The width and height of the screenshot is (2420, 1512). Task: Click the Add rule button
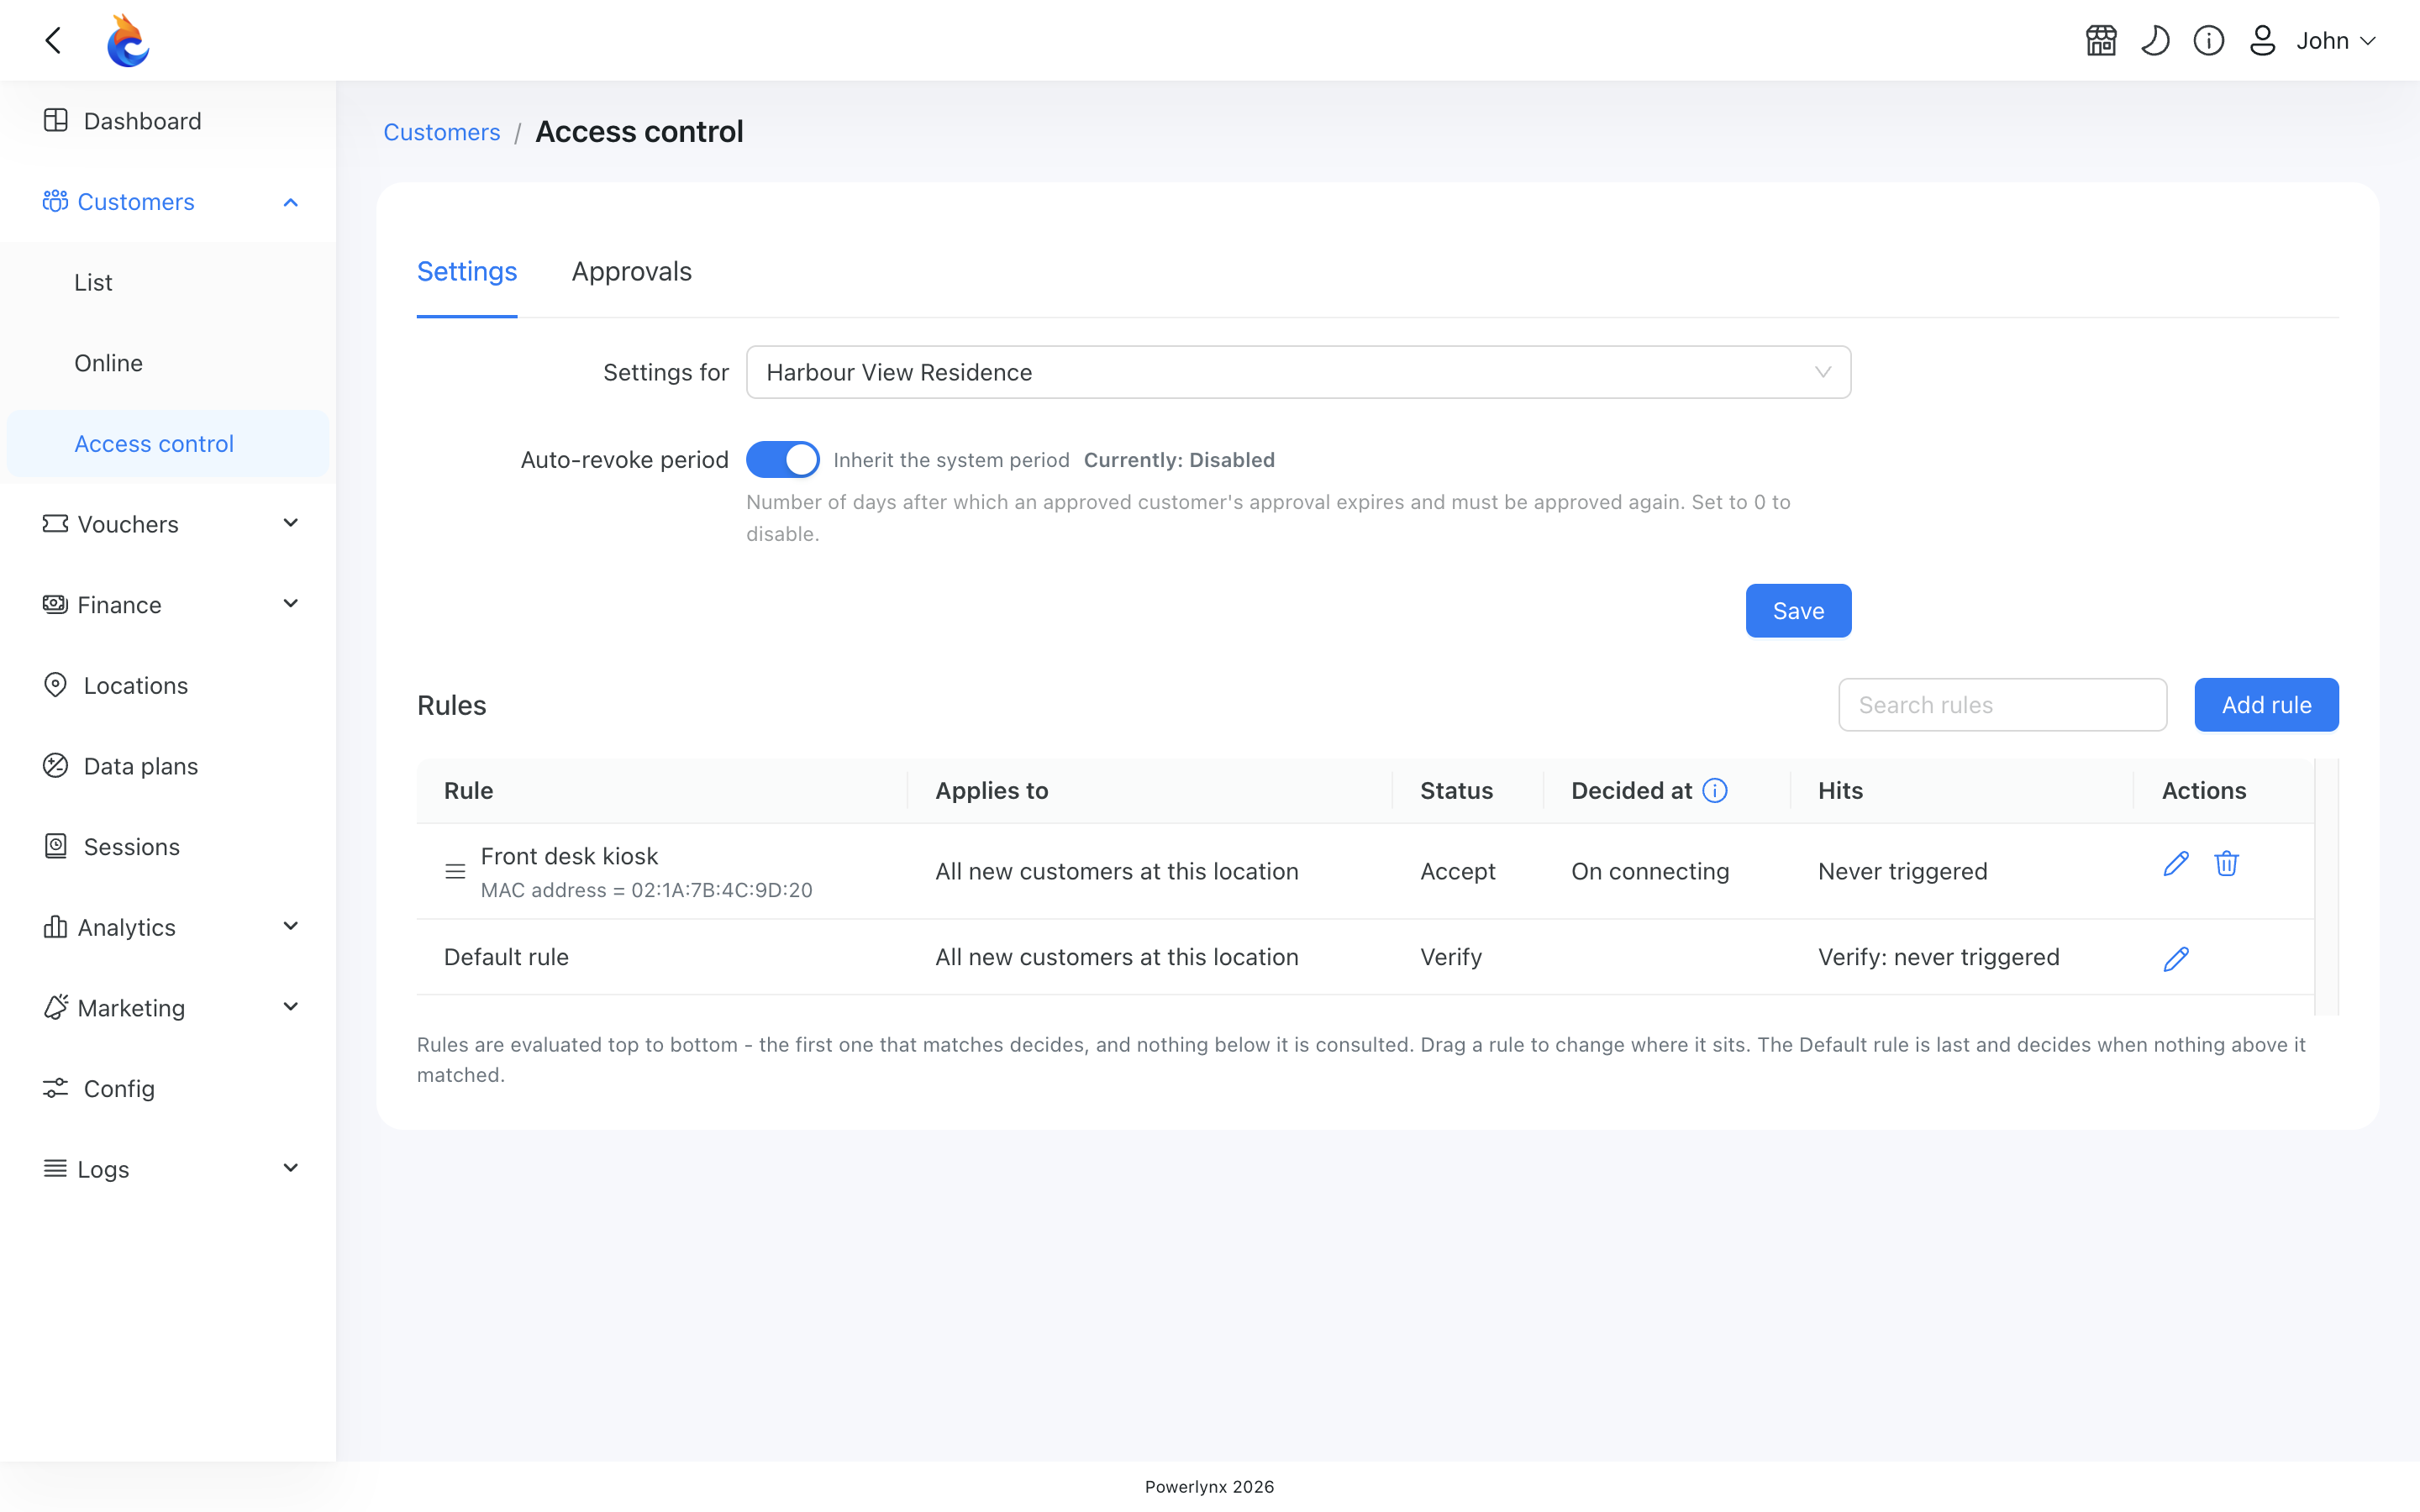2266,705
